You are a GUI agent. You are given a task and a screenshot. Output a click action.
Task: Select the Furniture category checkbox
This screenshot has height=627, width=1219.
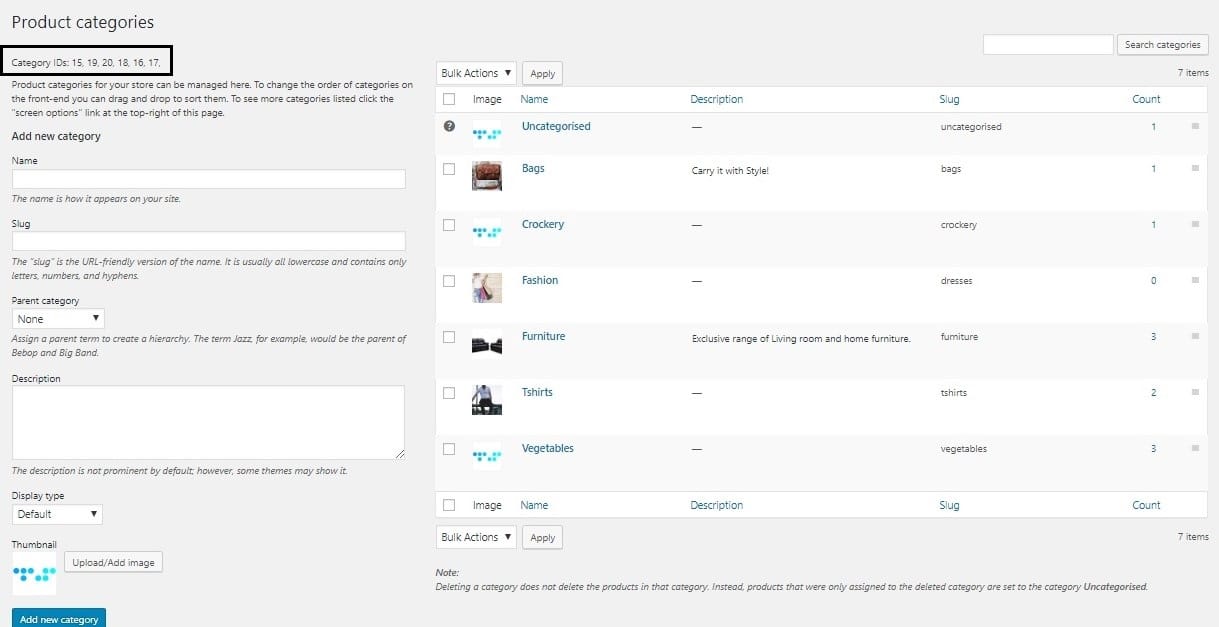pyautogui.click(x=449, y=337)
